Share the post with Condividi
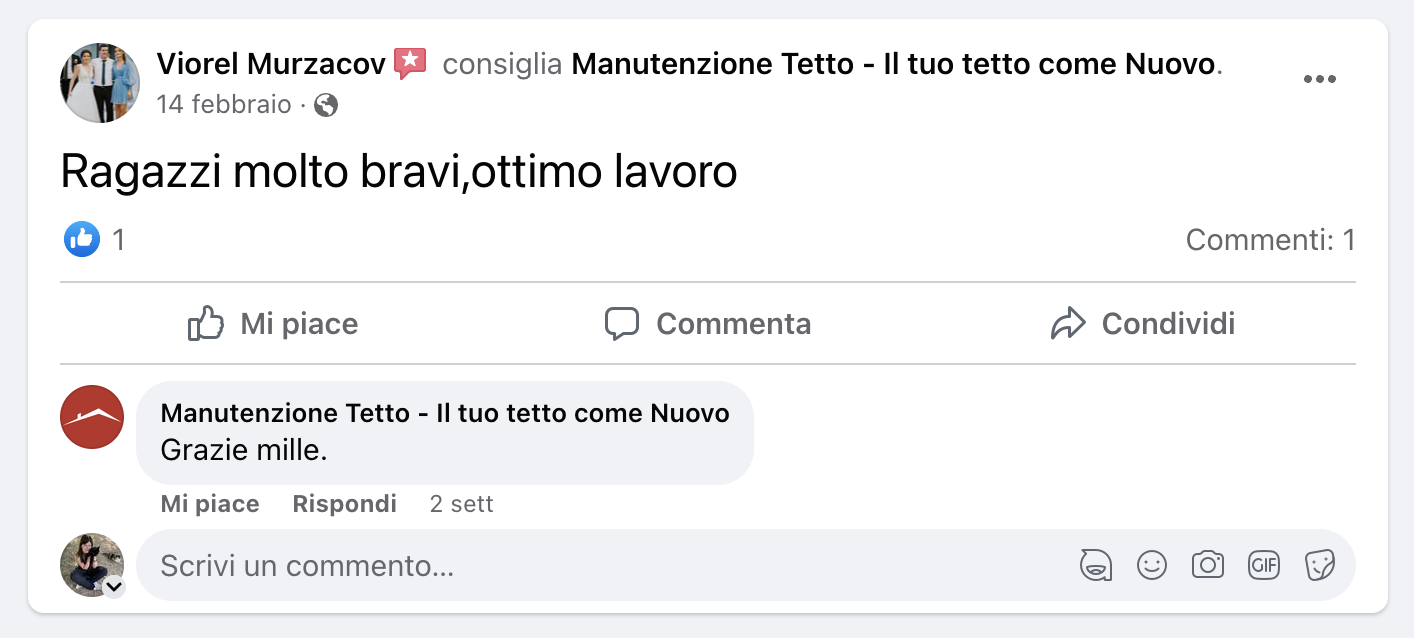 click(x=1143, y=324)
